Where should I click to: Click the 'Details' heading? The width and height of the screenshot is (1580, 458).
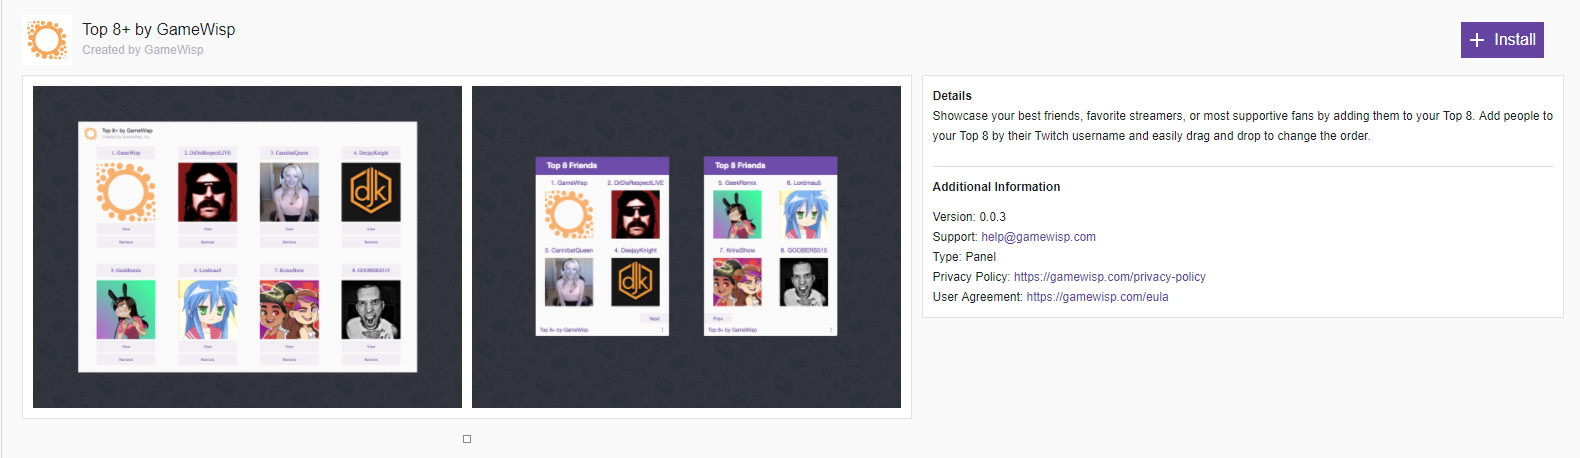(x=952, y=96)
